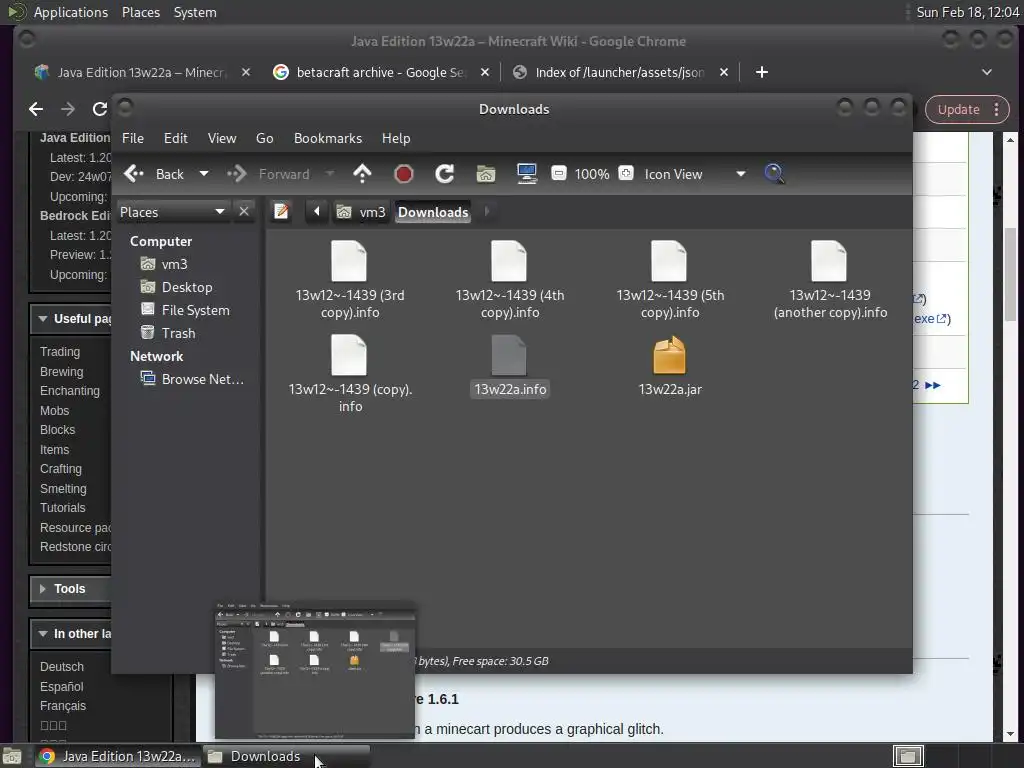This screenshot has height=768, width=1024.
Task: Click the path bar right scroll arrow
Action: [x=487, y=212]
